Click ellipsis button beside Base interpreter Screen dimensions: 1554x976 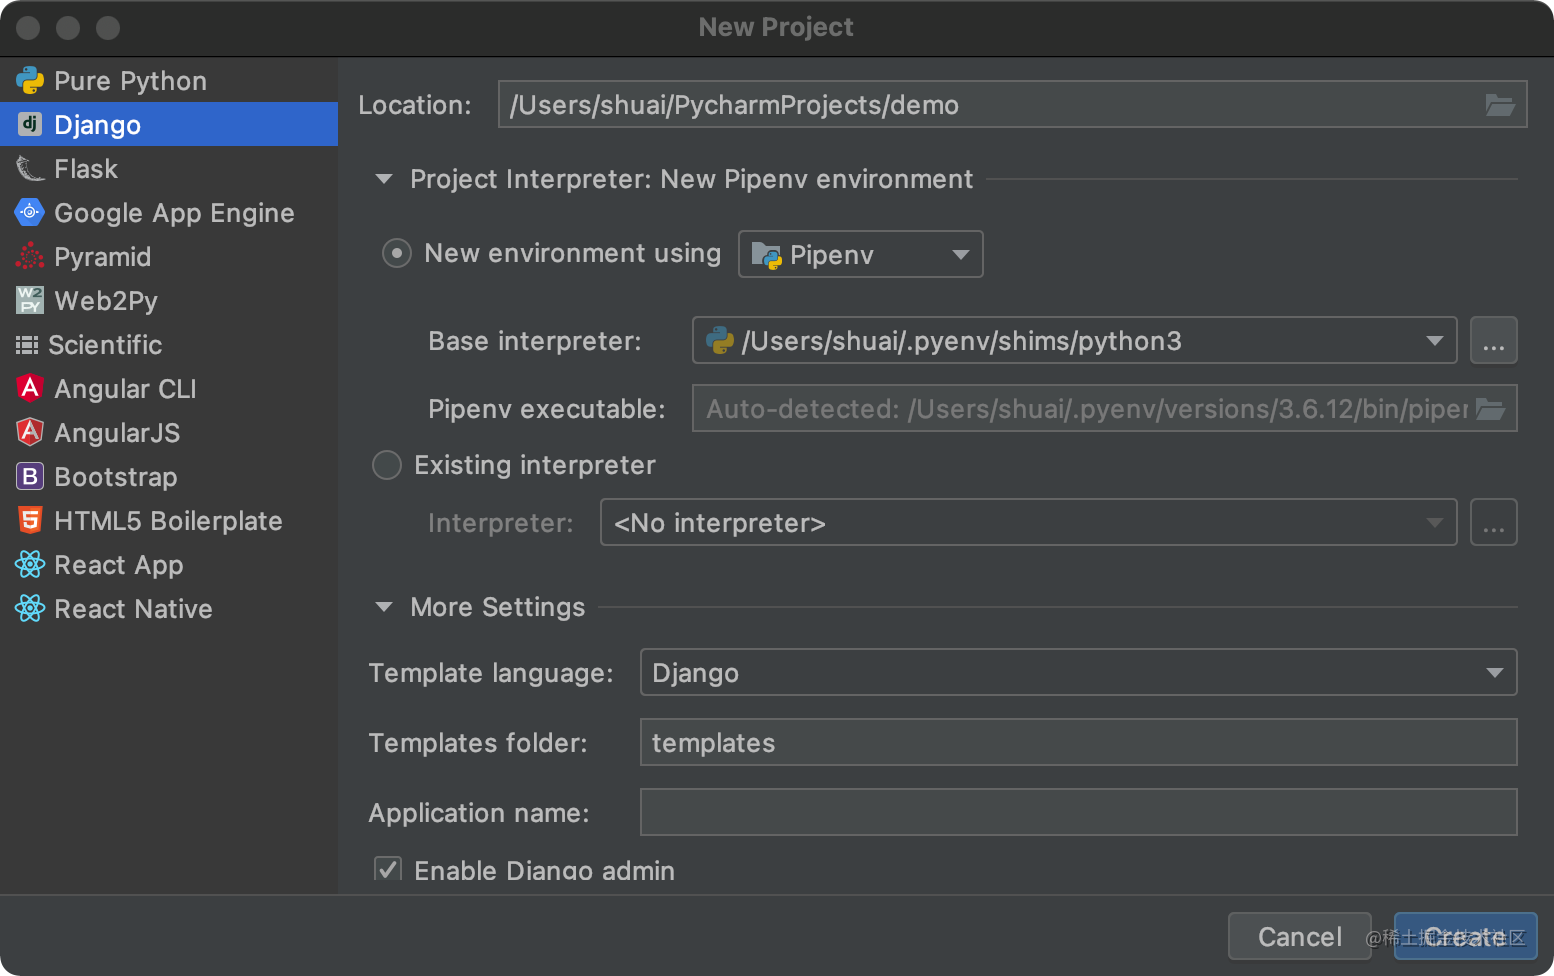1494,341
